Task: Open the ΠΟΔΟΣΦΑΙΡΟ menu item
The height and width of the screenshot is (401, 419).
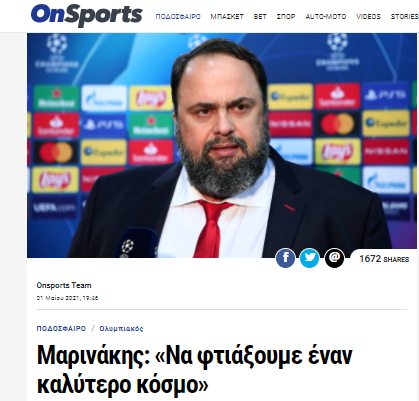Action: [178, 17]
